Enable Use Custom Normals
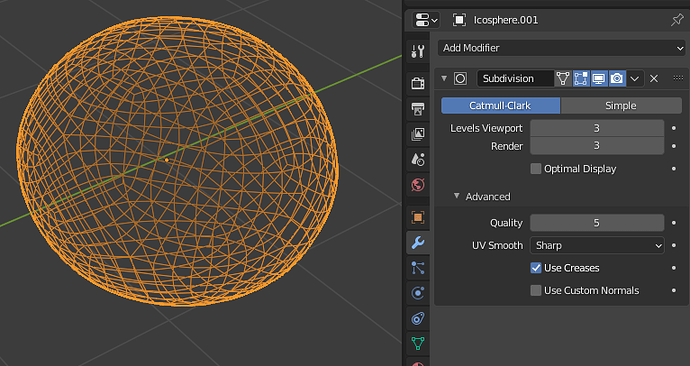Screen dimensions: 690x366 (536, 290)
